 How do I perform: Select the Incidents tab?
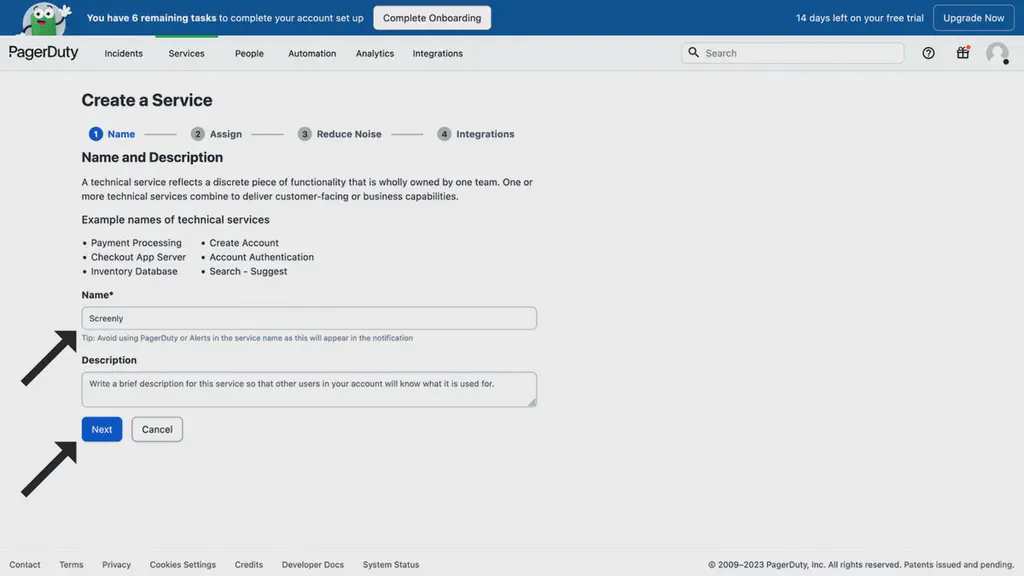coord(123,53)
